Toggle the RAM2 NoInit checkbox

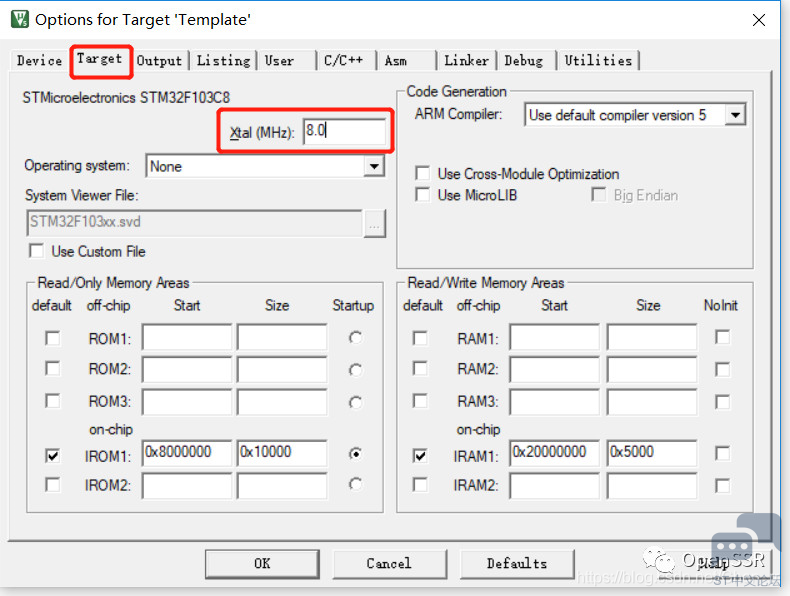coord(722,370)
